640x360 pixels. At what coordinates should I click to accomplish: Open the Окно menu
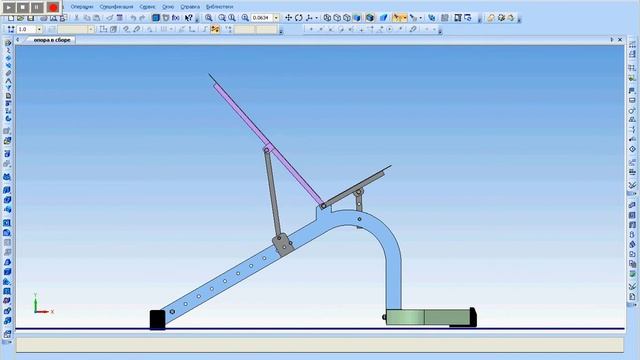(x=168, y=7)
